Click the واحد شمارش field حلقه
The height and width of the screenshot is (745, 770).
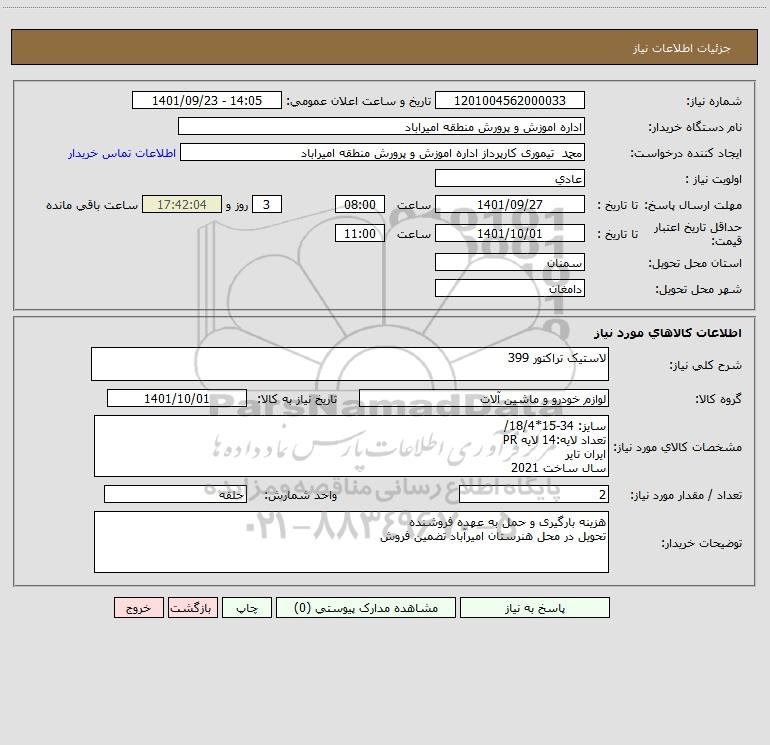175,494
